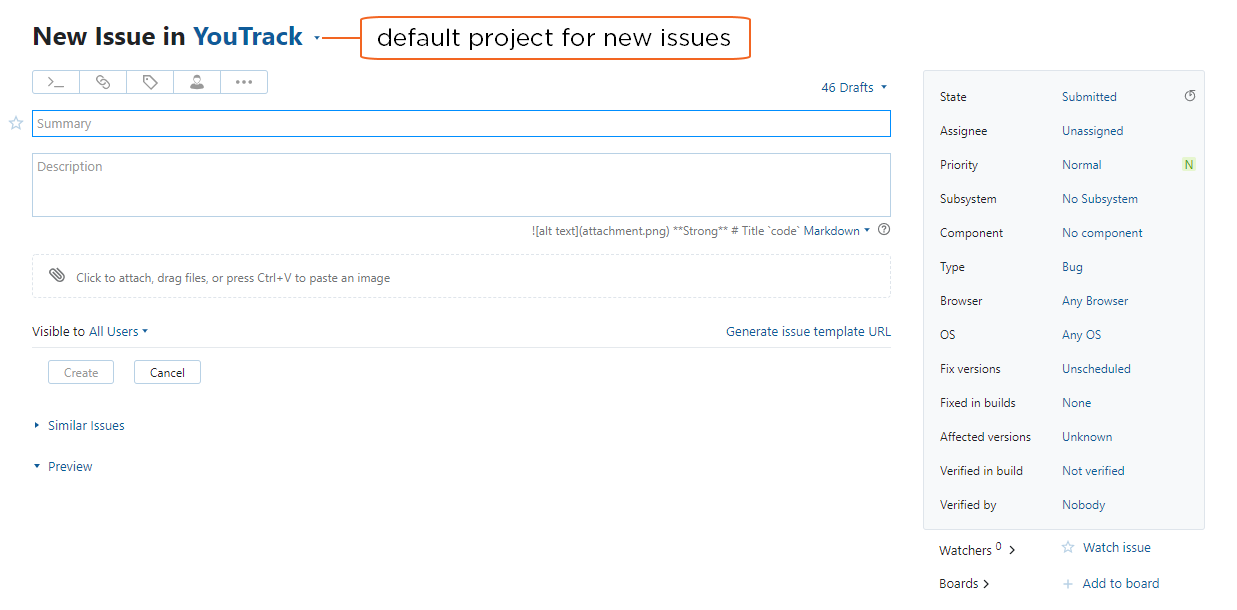Click into the Summary input field
Screen dimensions: 1237x610
click(x=461, y=123)
